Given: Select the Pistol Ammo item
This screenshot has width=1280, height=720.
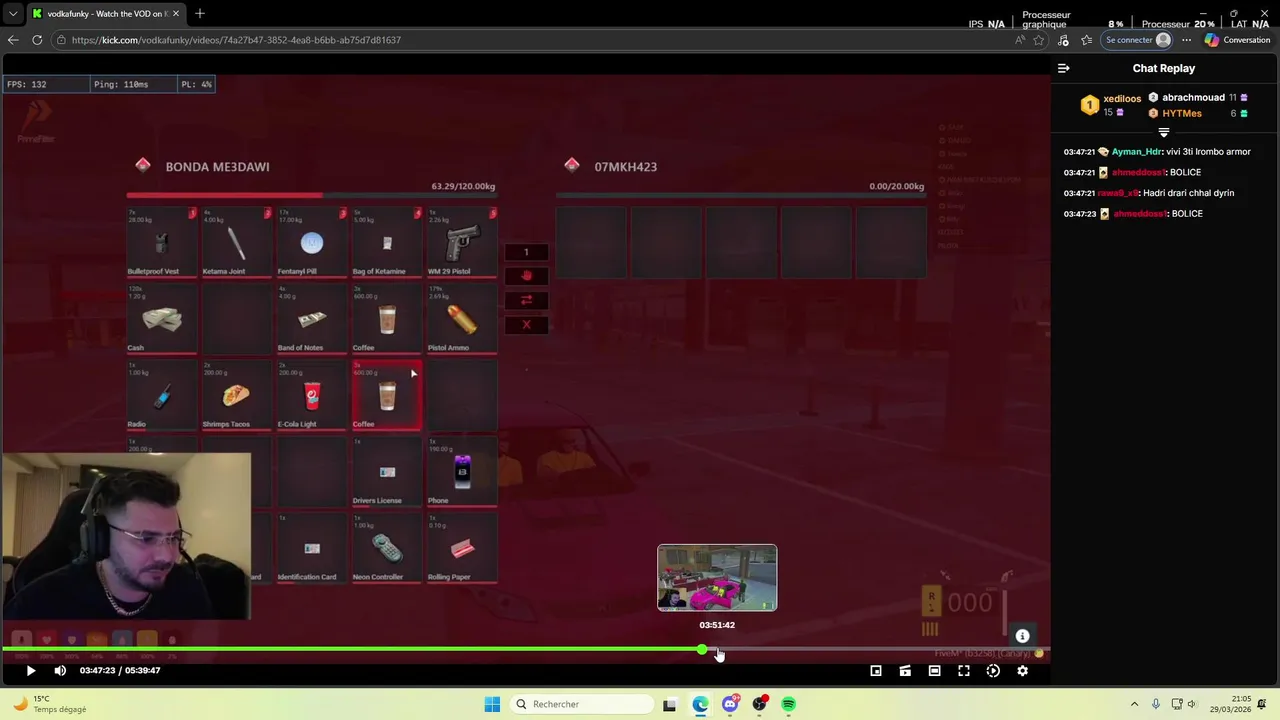Looking at the screenshot, I should (462, 319).
